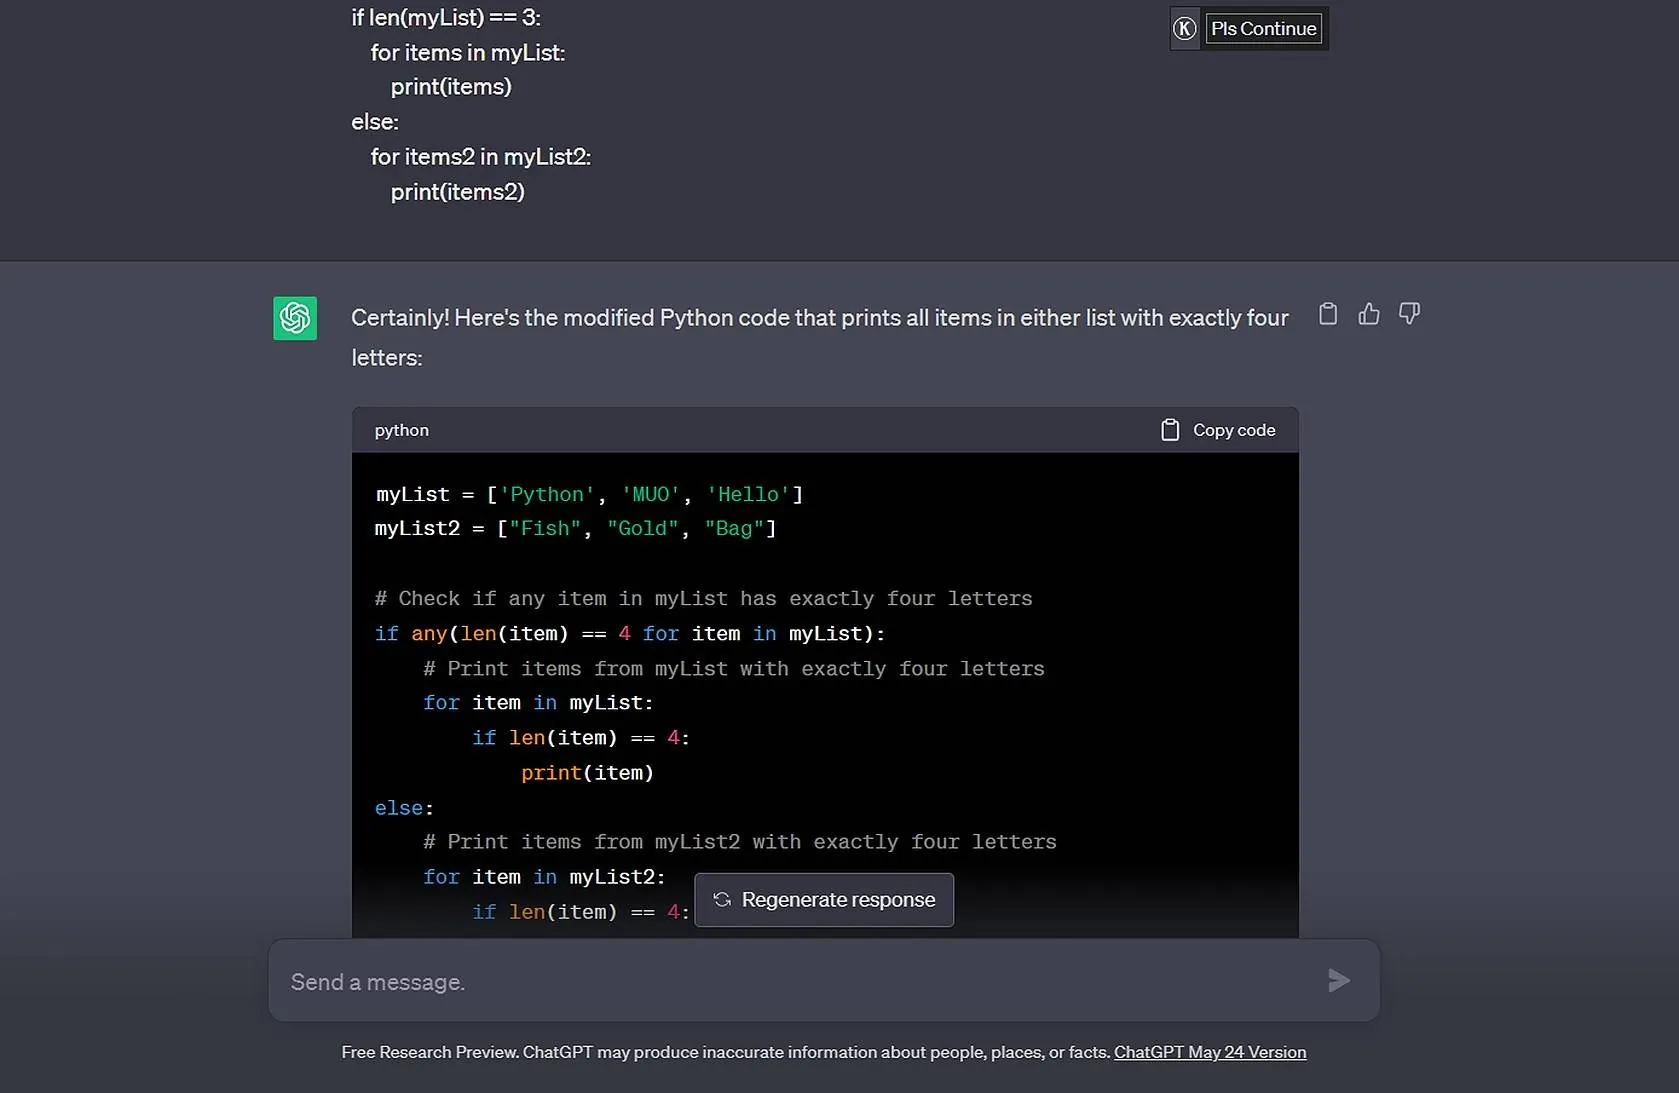This screenshot has width=1679, height=1093.
Task: Open the ChatGPT May 24 Version link
Action: point(1209,1052)
